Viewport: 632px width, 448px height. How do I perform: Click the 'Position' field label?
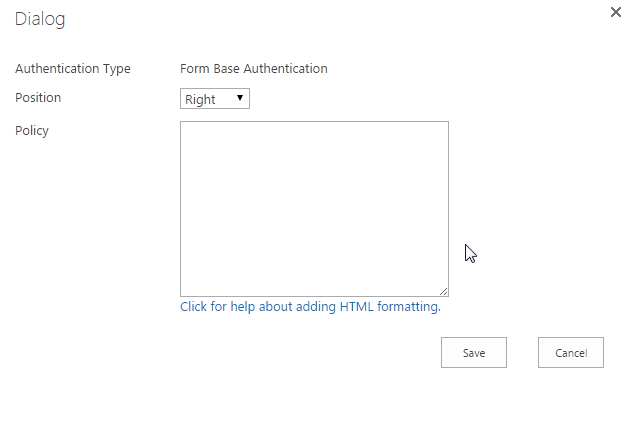point(38,98)
